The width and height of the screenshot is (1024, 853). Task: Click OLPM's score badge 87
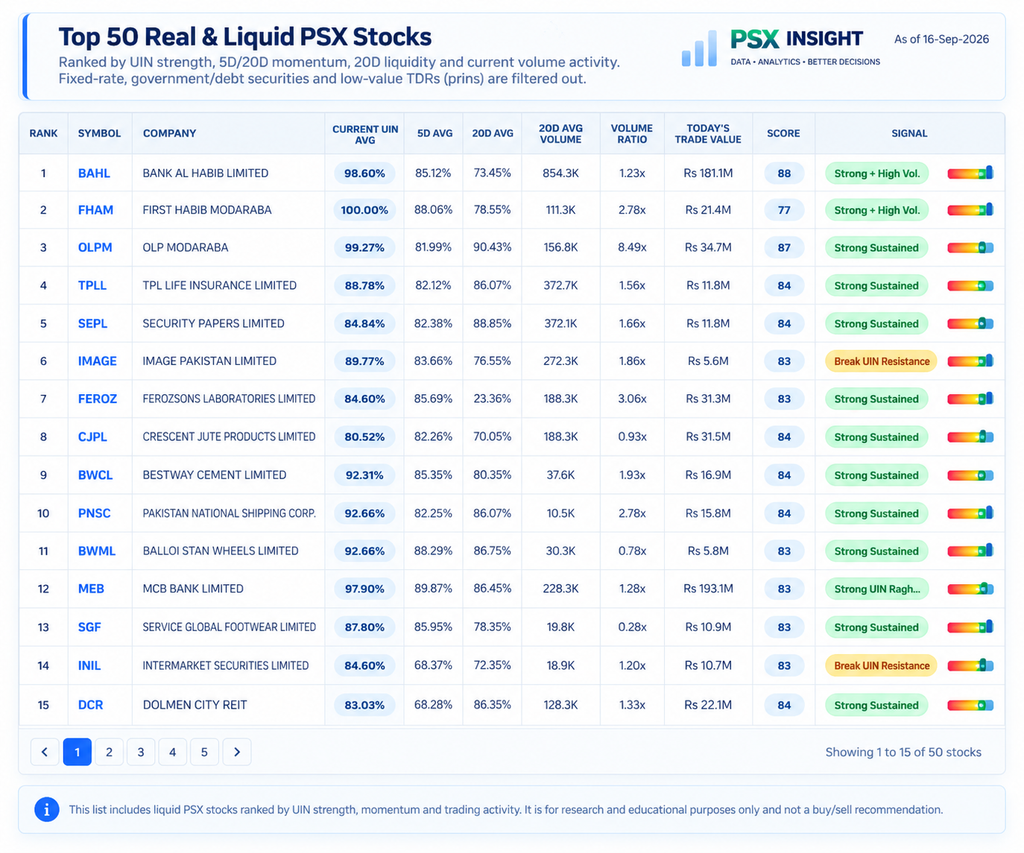click(x=784, y=248)
